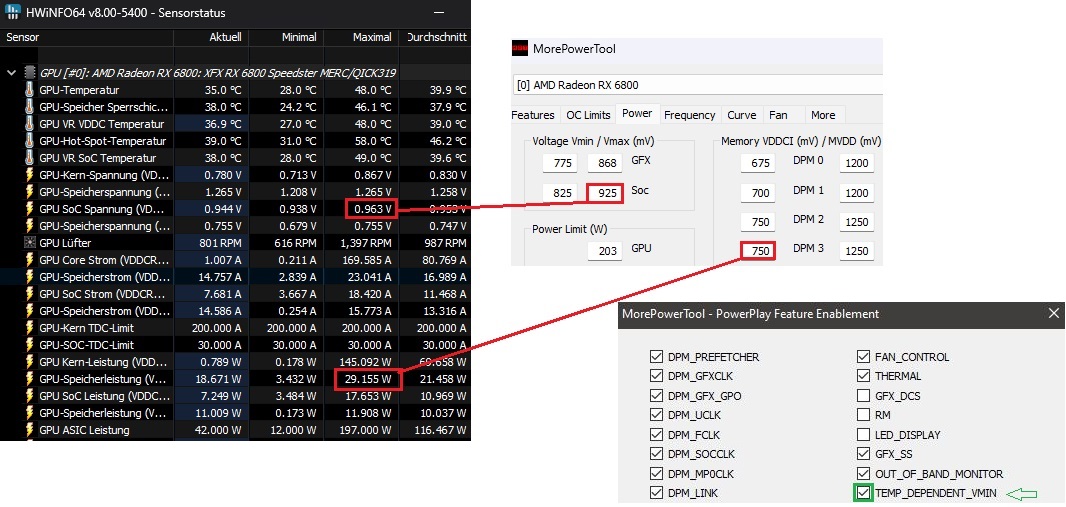This screenshot has width=1066, height=507.
Task: Open the OC Limits tab
Action: pyautogui.click(x=589, y=115)
